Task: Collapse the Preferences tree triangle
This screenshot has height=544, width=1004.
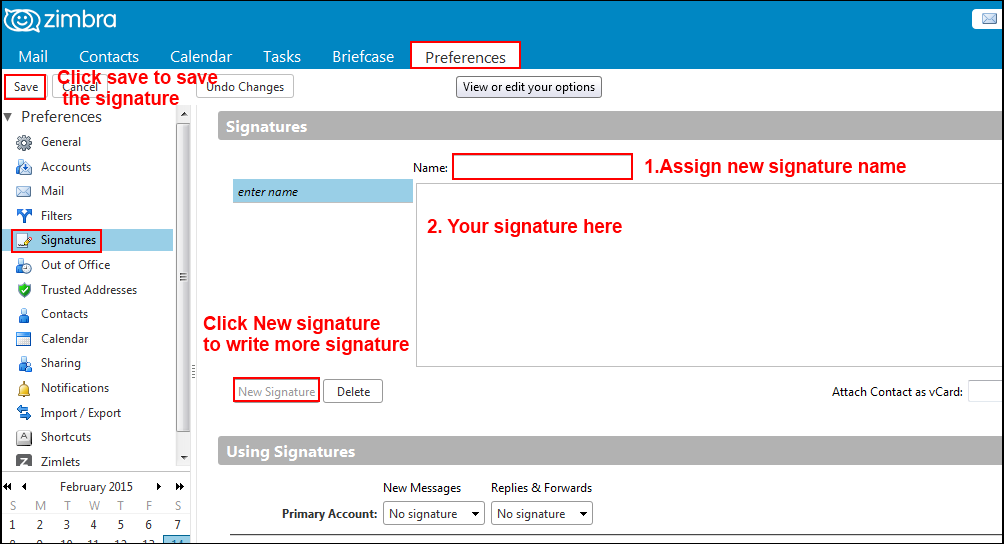Action: [9, 117]
